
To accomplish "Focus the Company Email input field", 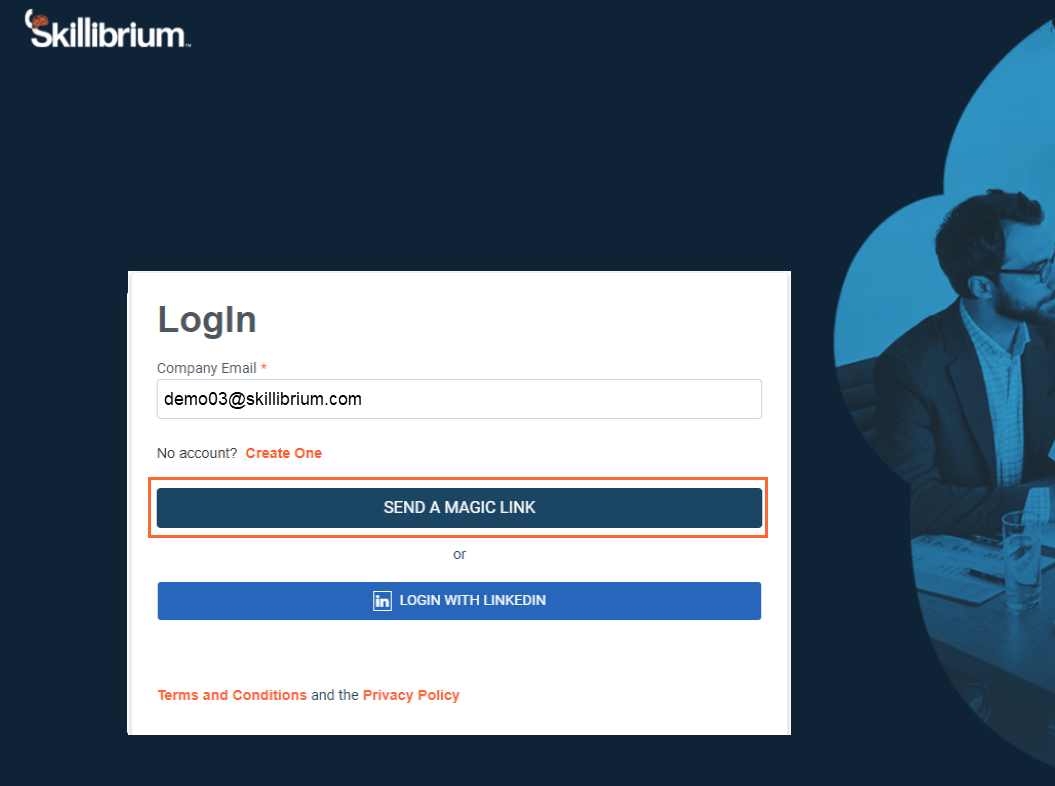I will tap(459, 399).
